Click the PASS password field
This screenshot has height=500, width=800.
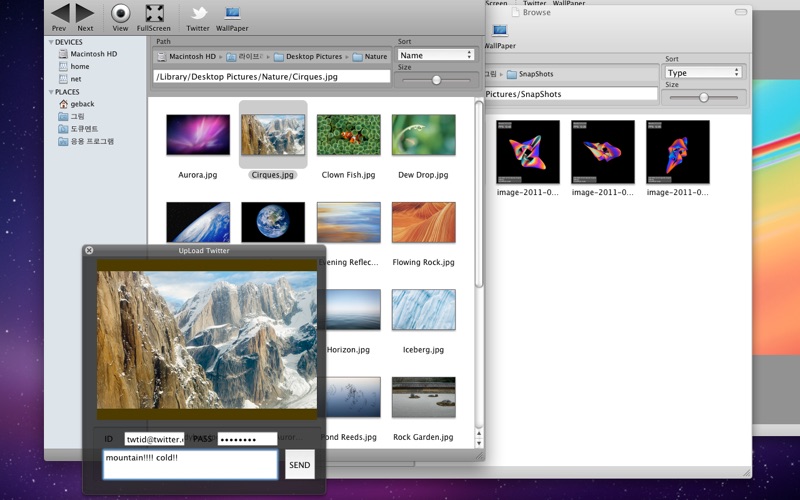247,439
